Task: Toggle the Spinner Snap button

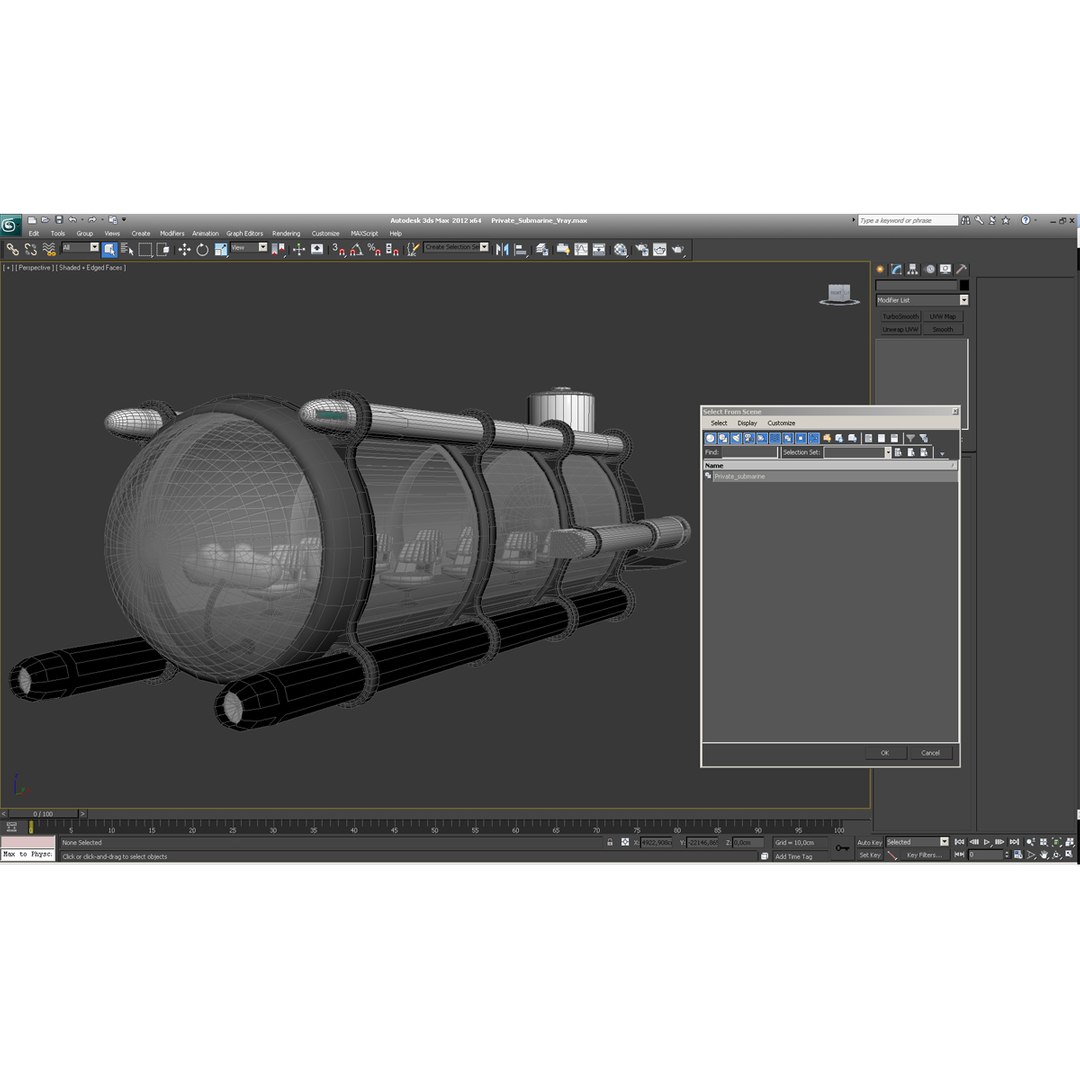Action: point(392,249)
